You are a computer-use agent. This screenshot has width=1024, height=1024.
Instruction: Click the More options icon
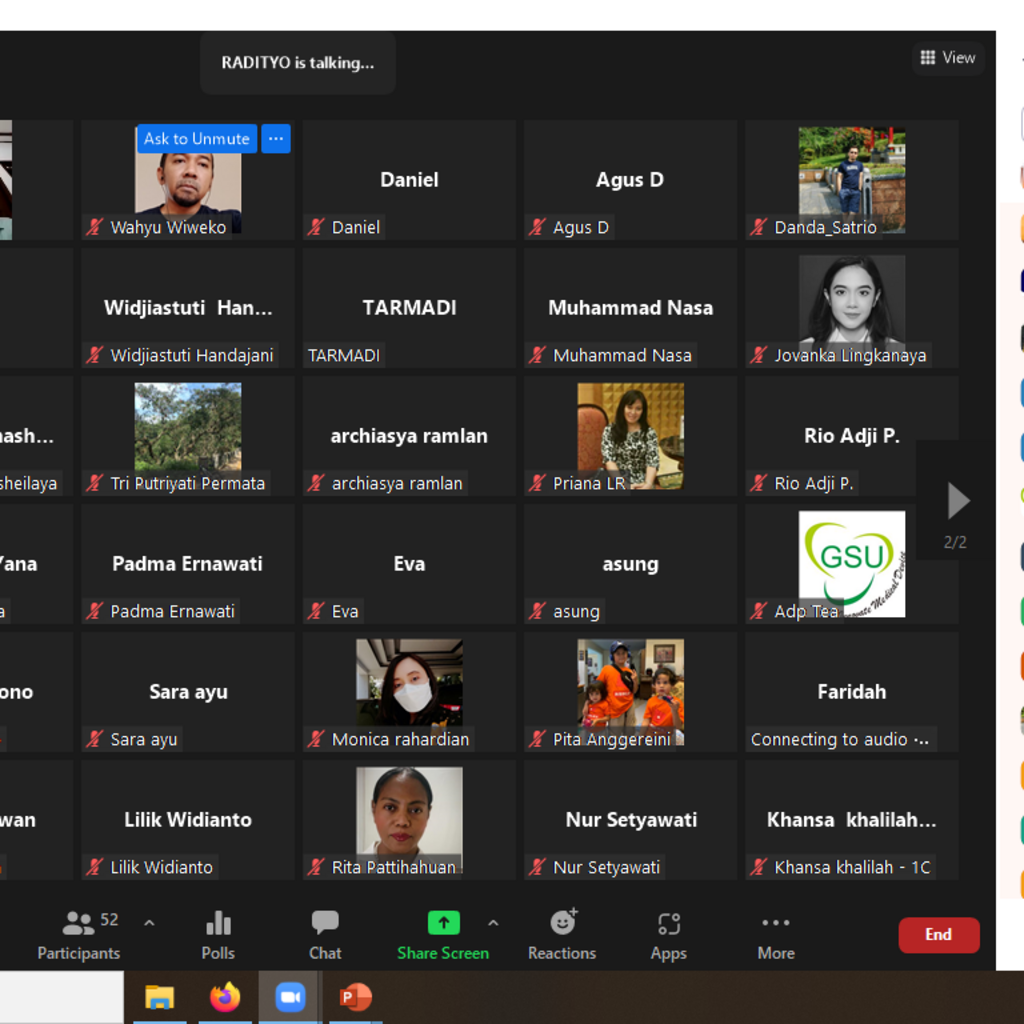(x=776, y=934)
